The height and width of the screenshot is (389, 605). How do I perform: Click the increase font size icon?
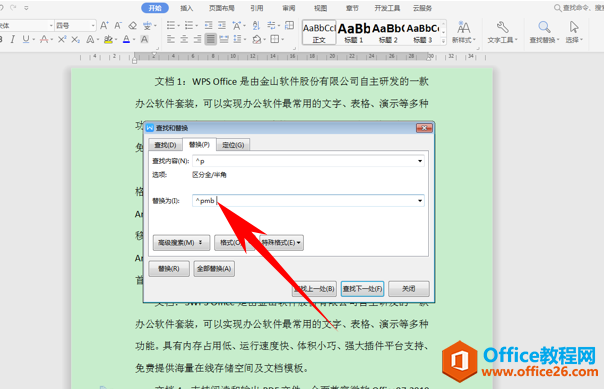pos(104,26)
